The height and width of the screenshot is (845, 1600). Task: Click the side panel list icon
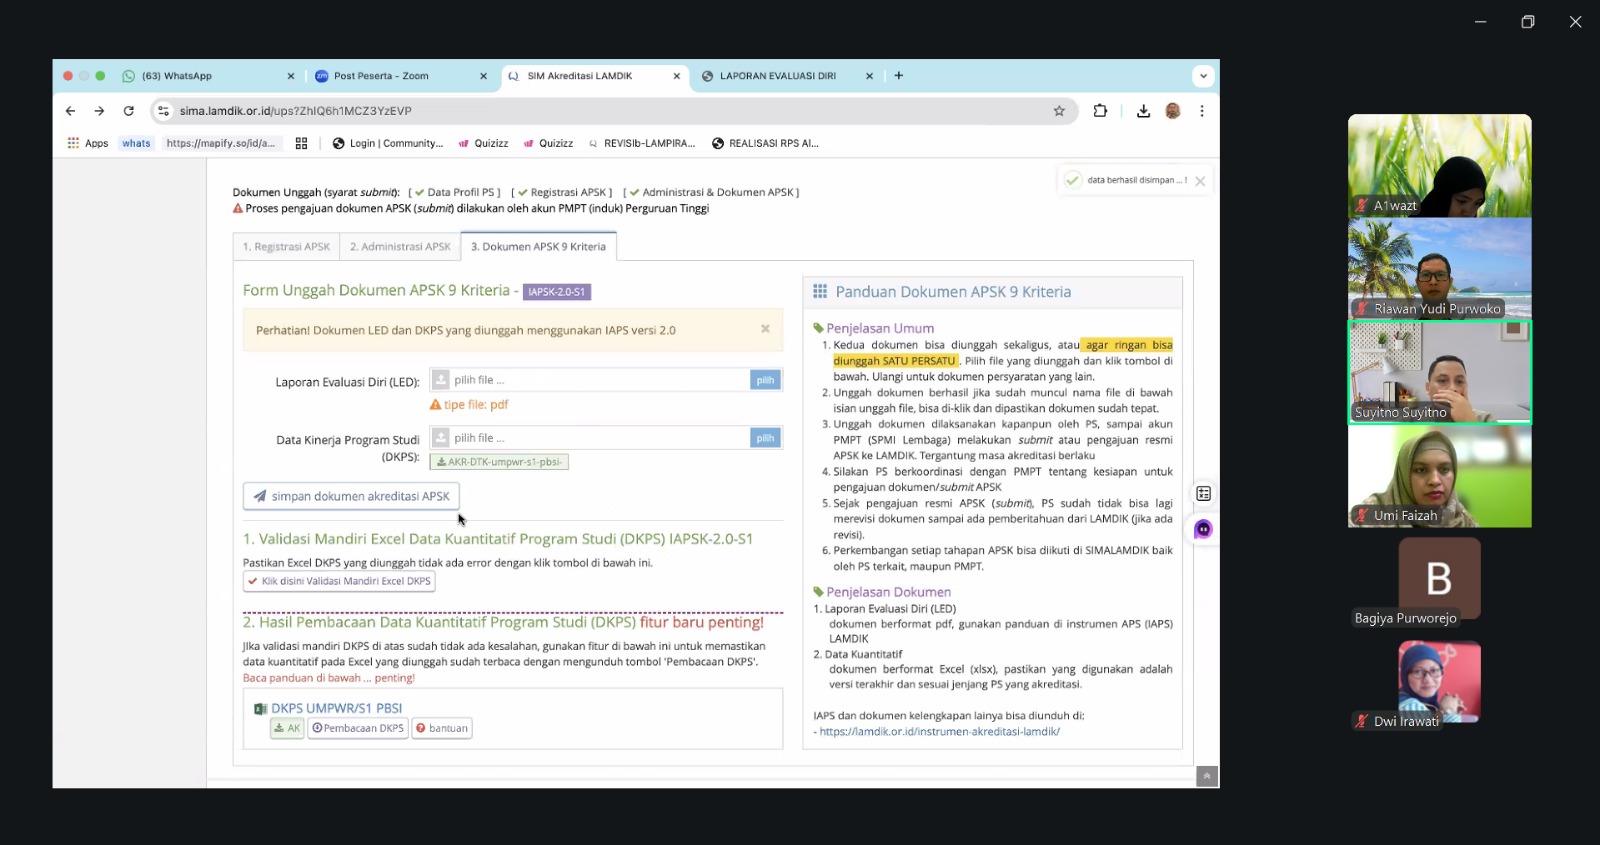1203,493
